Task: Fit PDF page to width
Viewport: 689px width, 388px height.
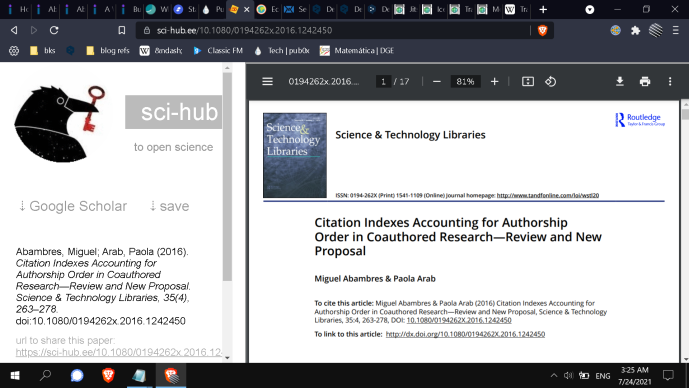Action: (x=528, y=82)
